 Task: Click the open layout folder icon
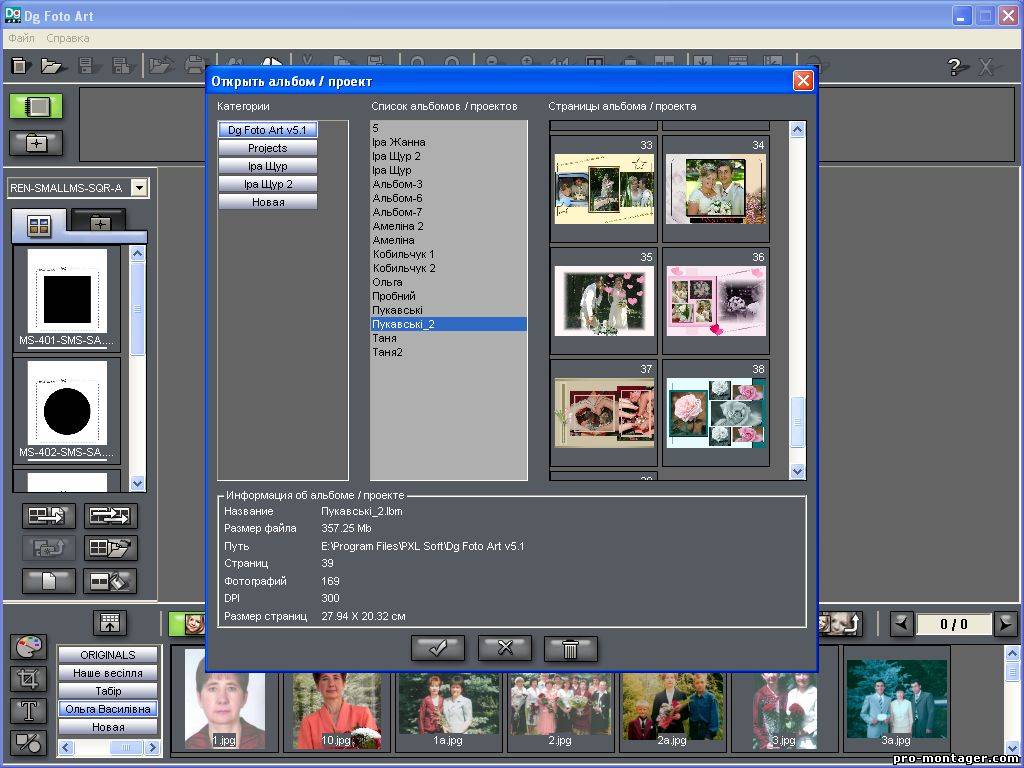point(110,548)
